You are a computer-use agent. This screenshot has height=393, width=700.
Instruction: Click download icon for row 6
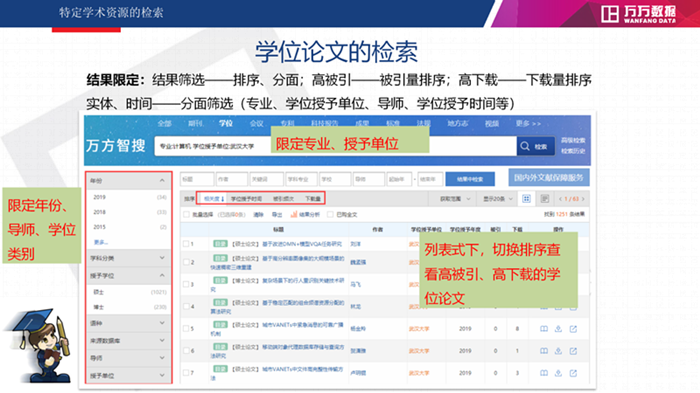point(558,351)
